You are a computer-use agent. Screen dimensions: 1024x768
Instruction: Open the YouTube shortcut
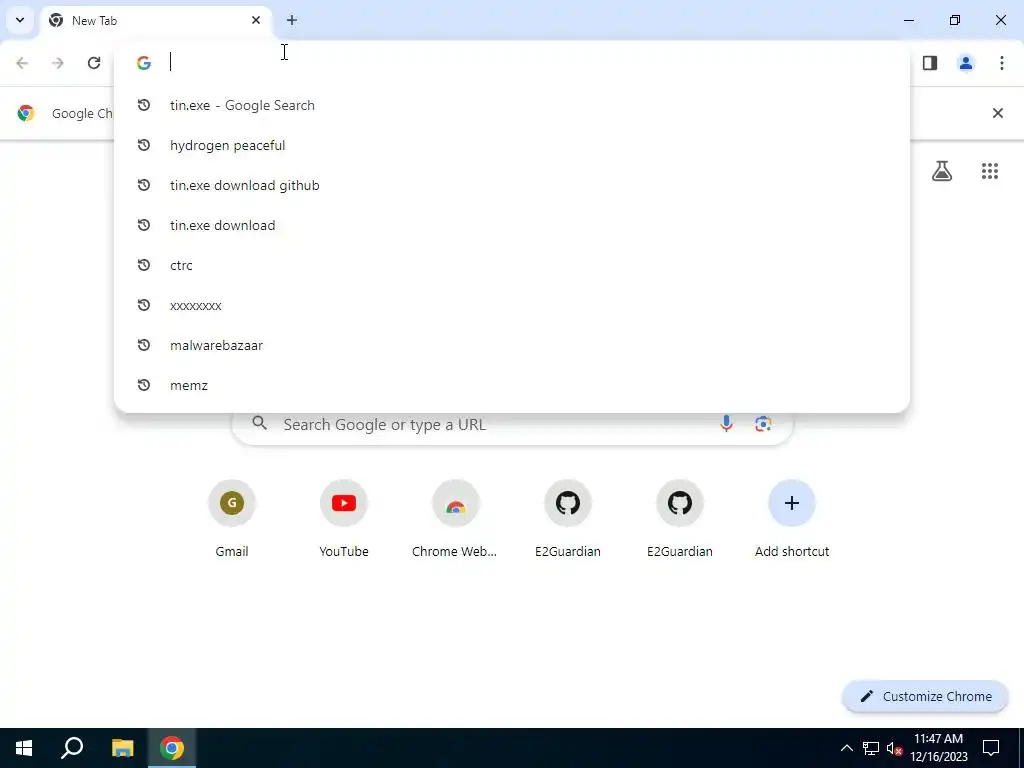(344, 519)
